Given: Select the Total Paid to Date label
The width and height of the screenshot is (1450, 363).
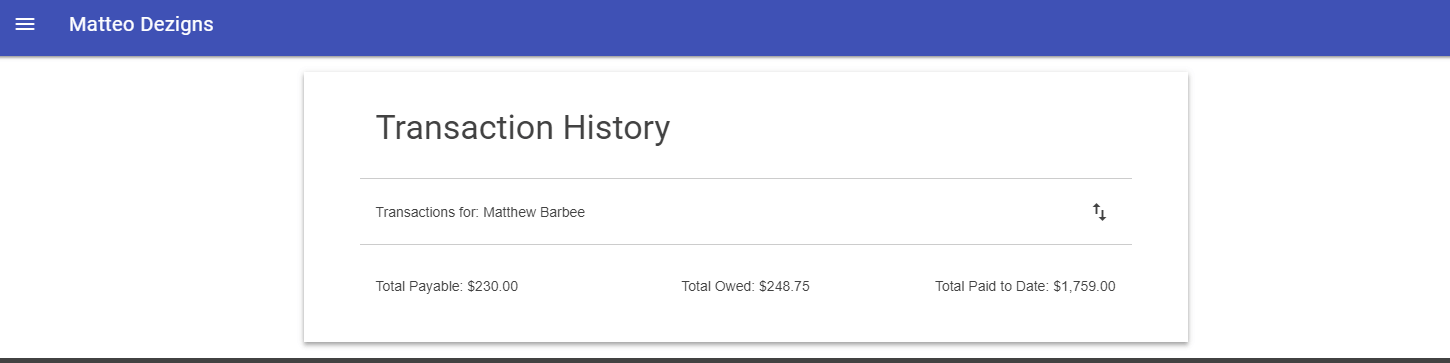Looking at the screenshot, I should pyautogui.click(x=992, y=286).
